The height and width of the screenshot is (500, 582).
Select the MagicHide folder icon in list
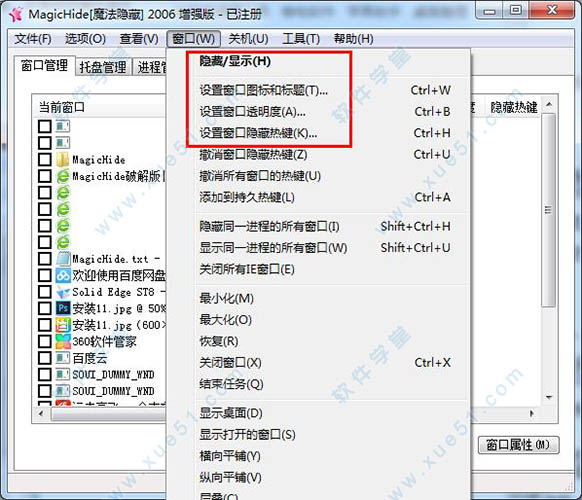pyautogui.click(x=63, y=160)
